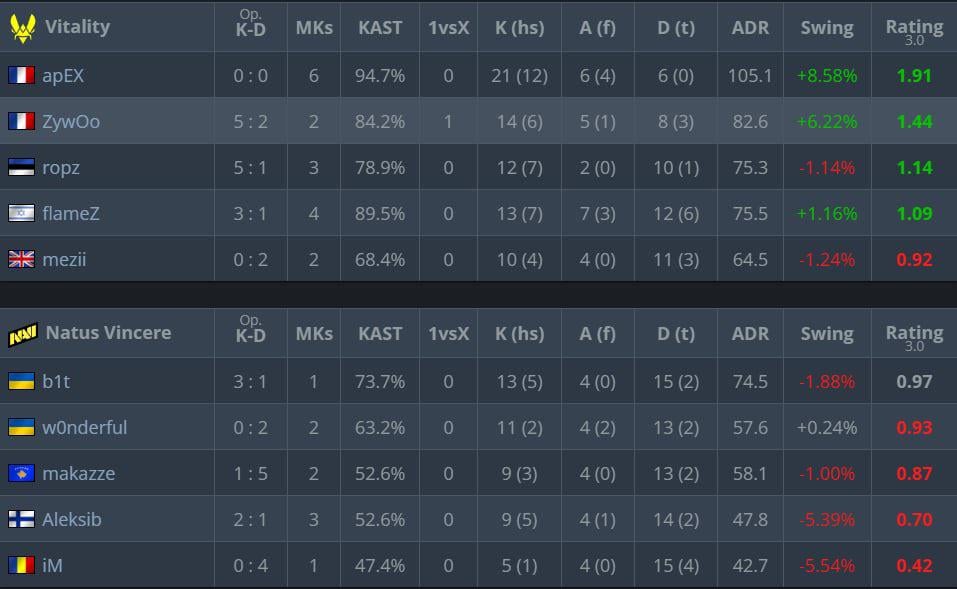Click the Estonian flag next to ropz
Viewport: 957px width, 589px height.
[x=21, y=168]
